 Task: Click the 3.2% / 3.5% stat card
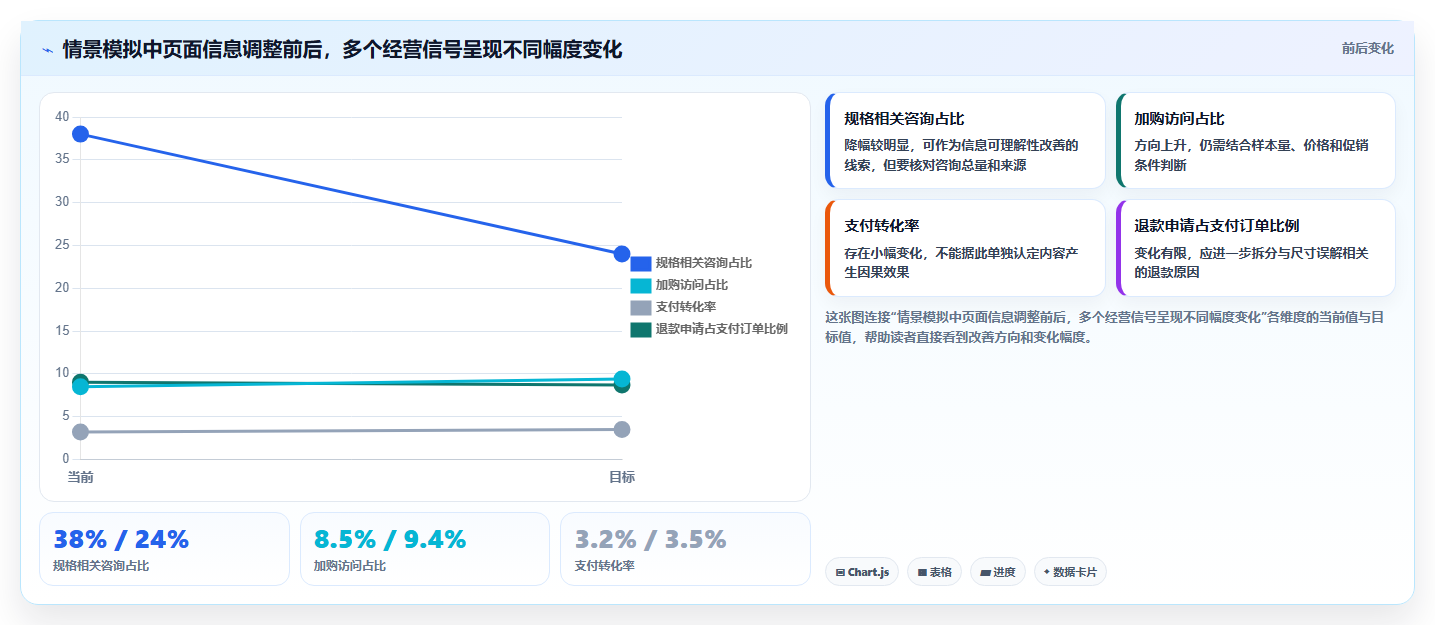[685, 549]
